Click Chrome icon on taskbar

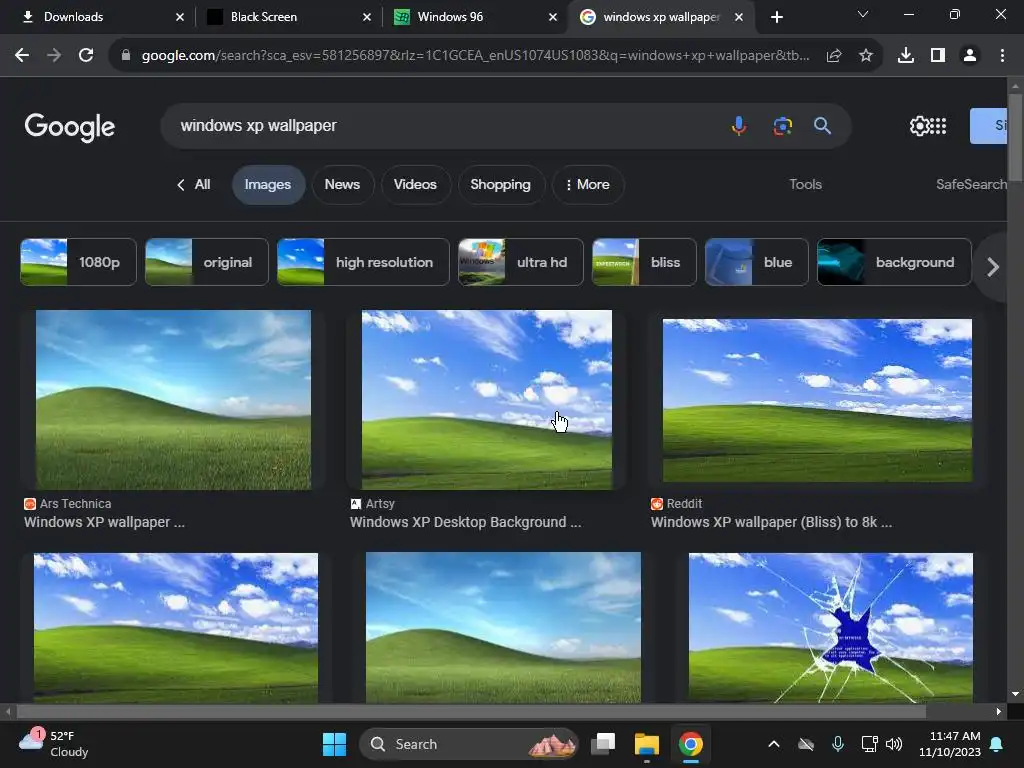coord(690,744)
